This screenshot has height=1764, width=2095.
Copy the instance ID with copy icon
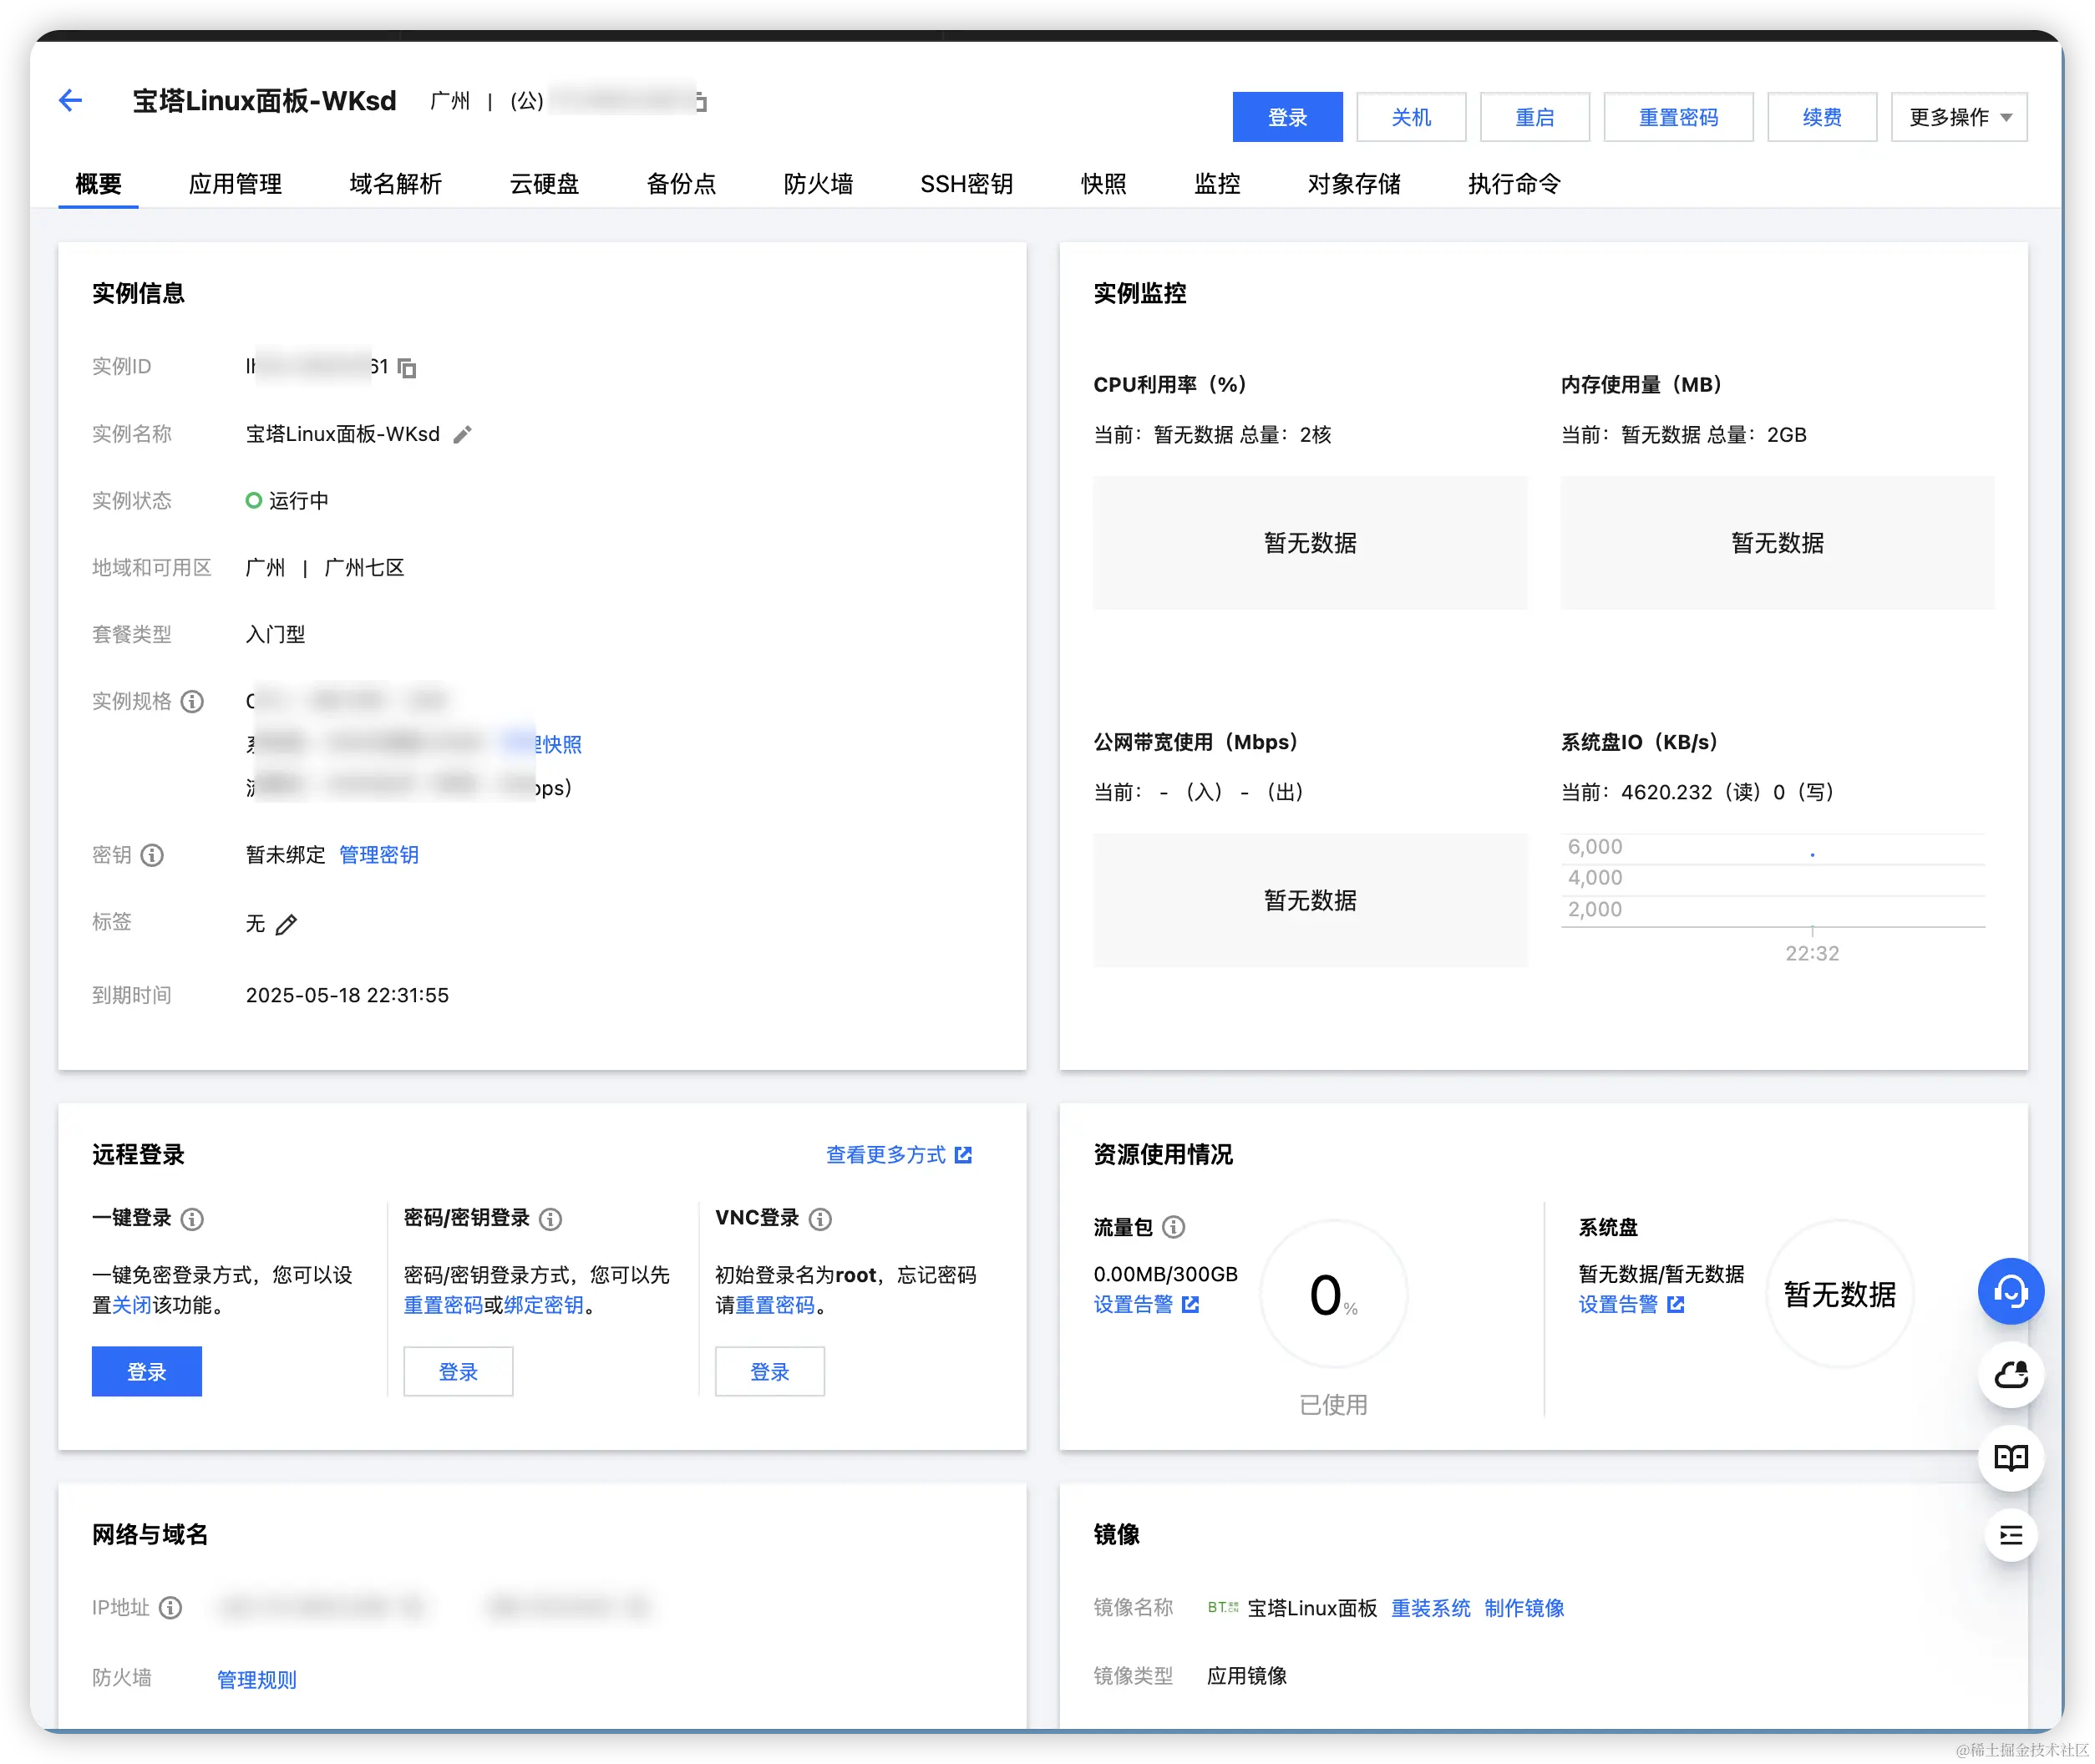point(407,368)
